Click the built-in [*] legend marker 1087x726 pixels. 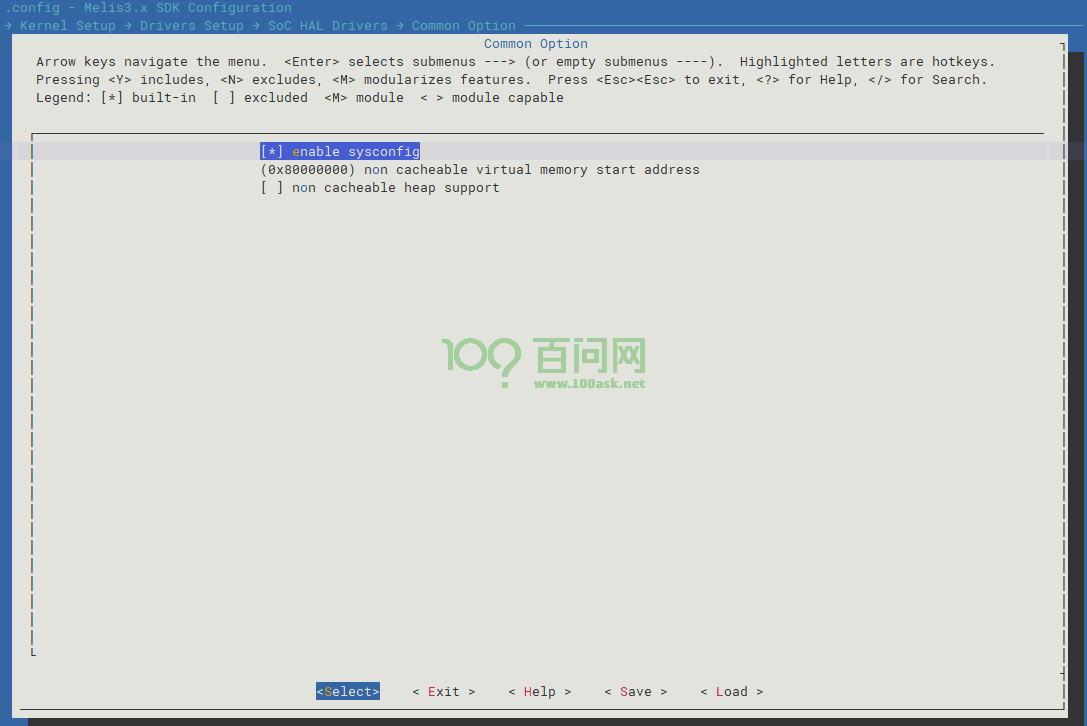(x=112, y=98)
